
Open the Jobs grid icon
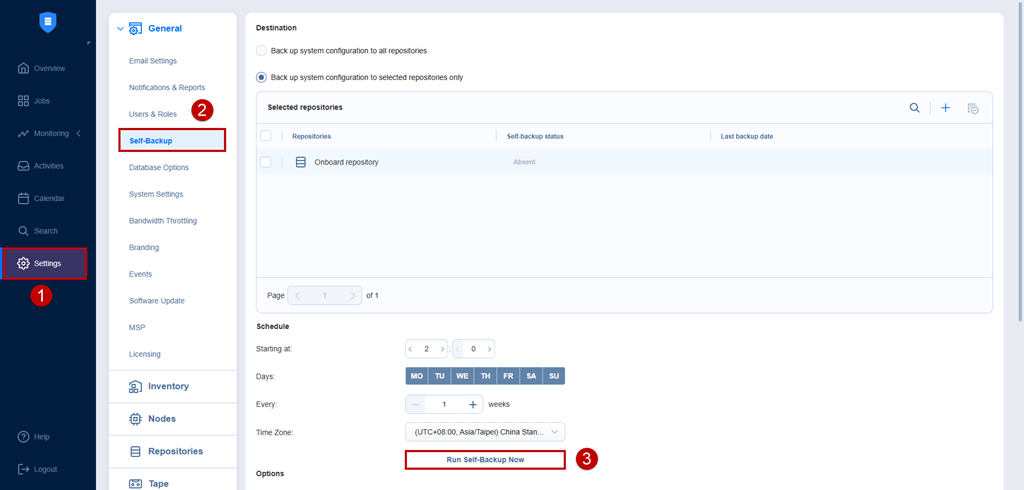coord(24,101)
